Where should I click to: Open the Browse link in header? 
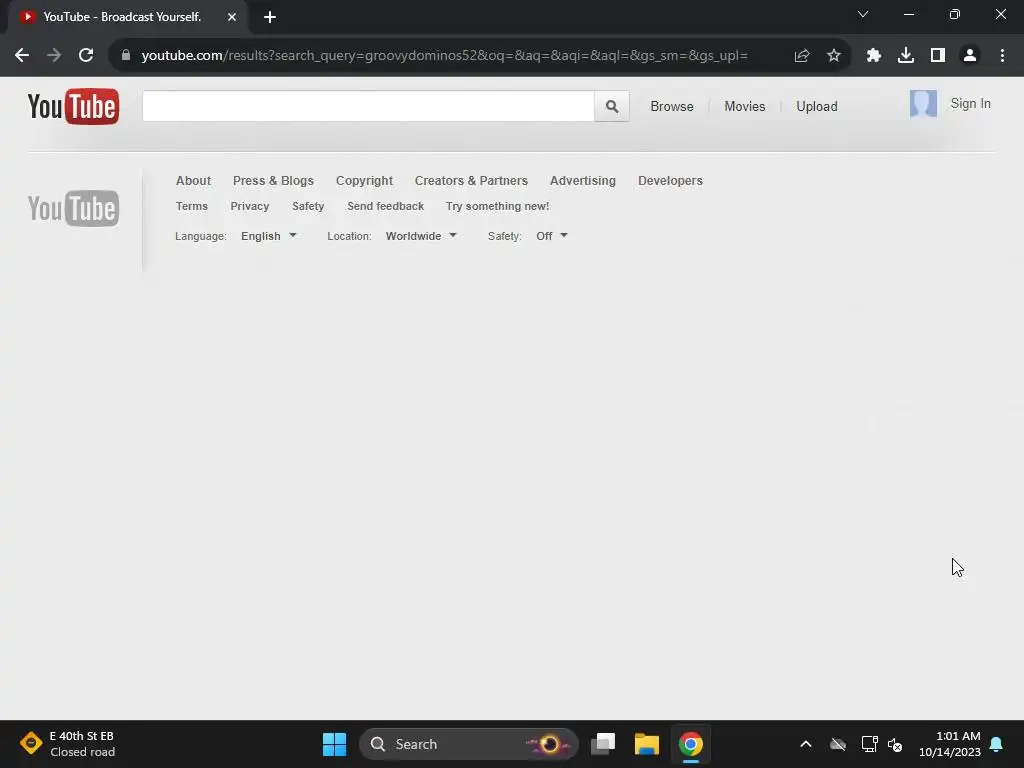coord(671,106)
